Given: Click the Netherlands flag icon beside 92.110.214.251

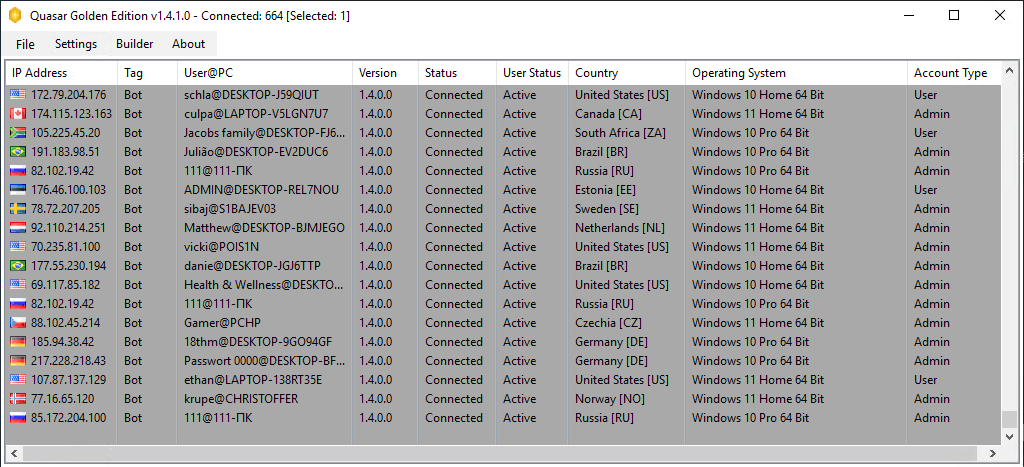Looking at the screenshot, I should (18, 228).
